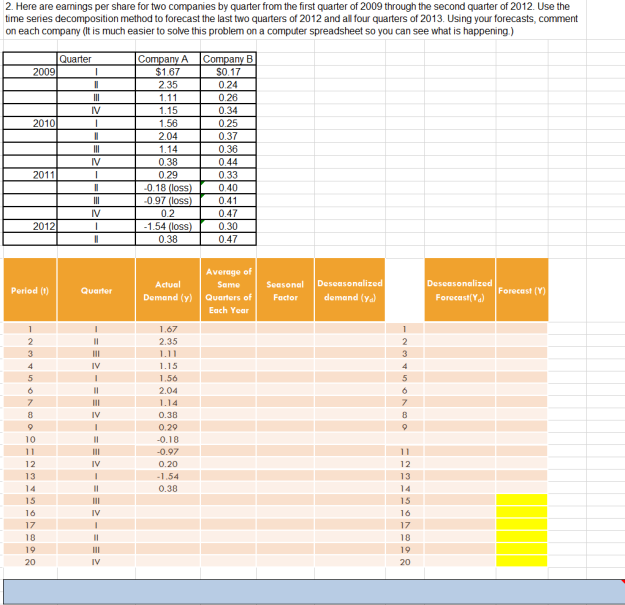Viewport: 625px width, 605px height.
Task: Click the 'Deseasonalized demand' header
Action: 350,290
